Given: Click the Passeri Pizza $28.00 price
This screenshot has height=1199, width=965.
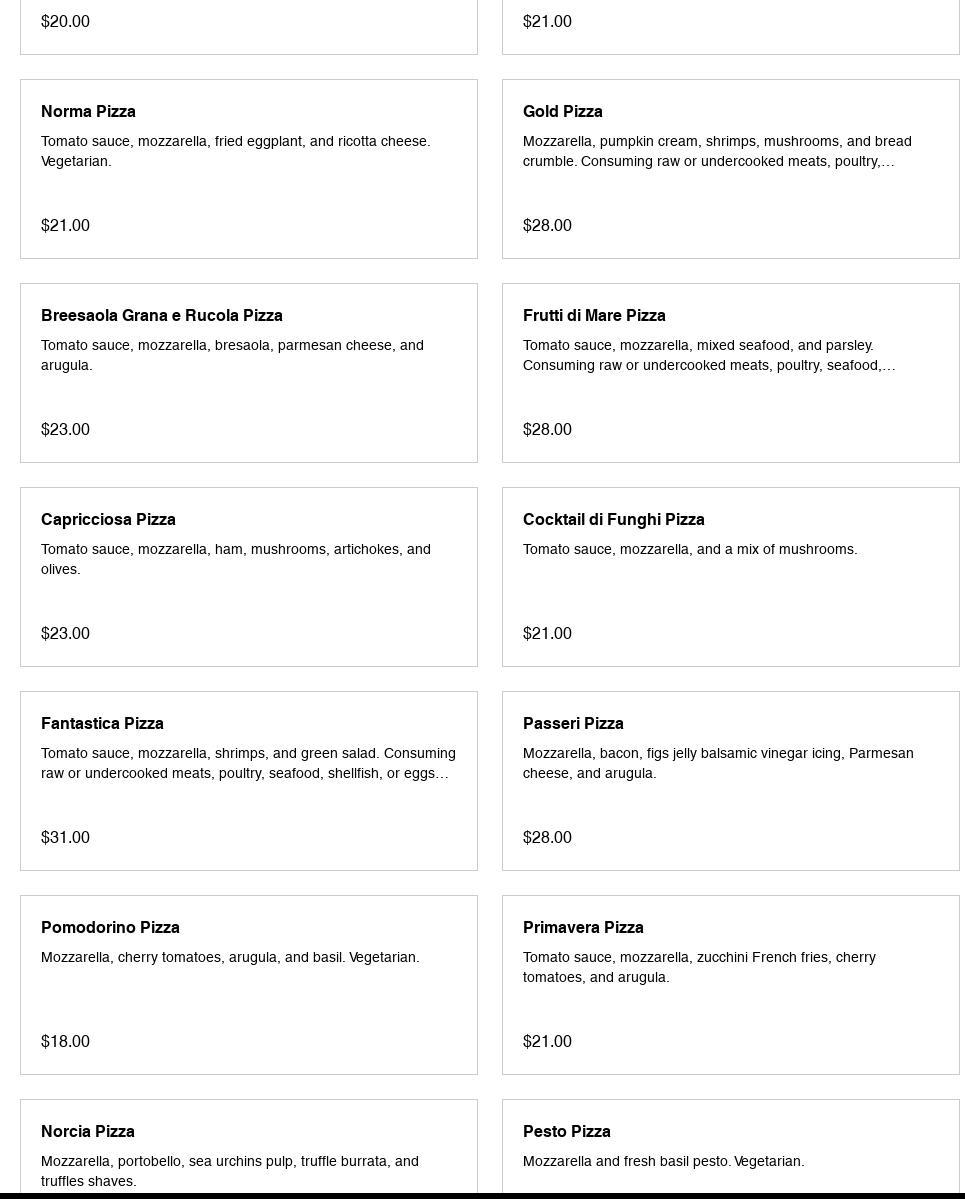Looking at the screenshot, I should point(547,838).
